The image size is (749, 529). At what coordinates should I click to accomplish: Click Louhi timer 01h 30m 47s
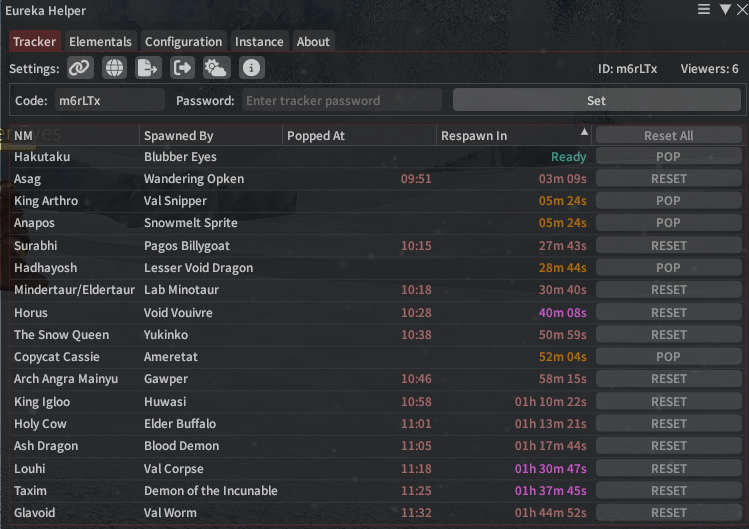point(550,468)
